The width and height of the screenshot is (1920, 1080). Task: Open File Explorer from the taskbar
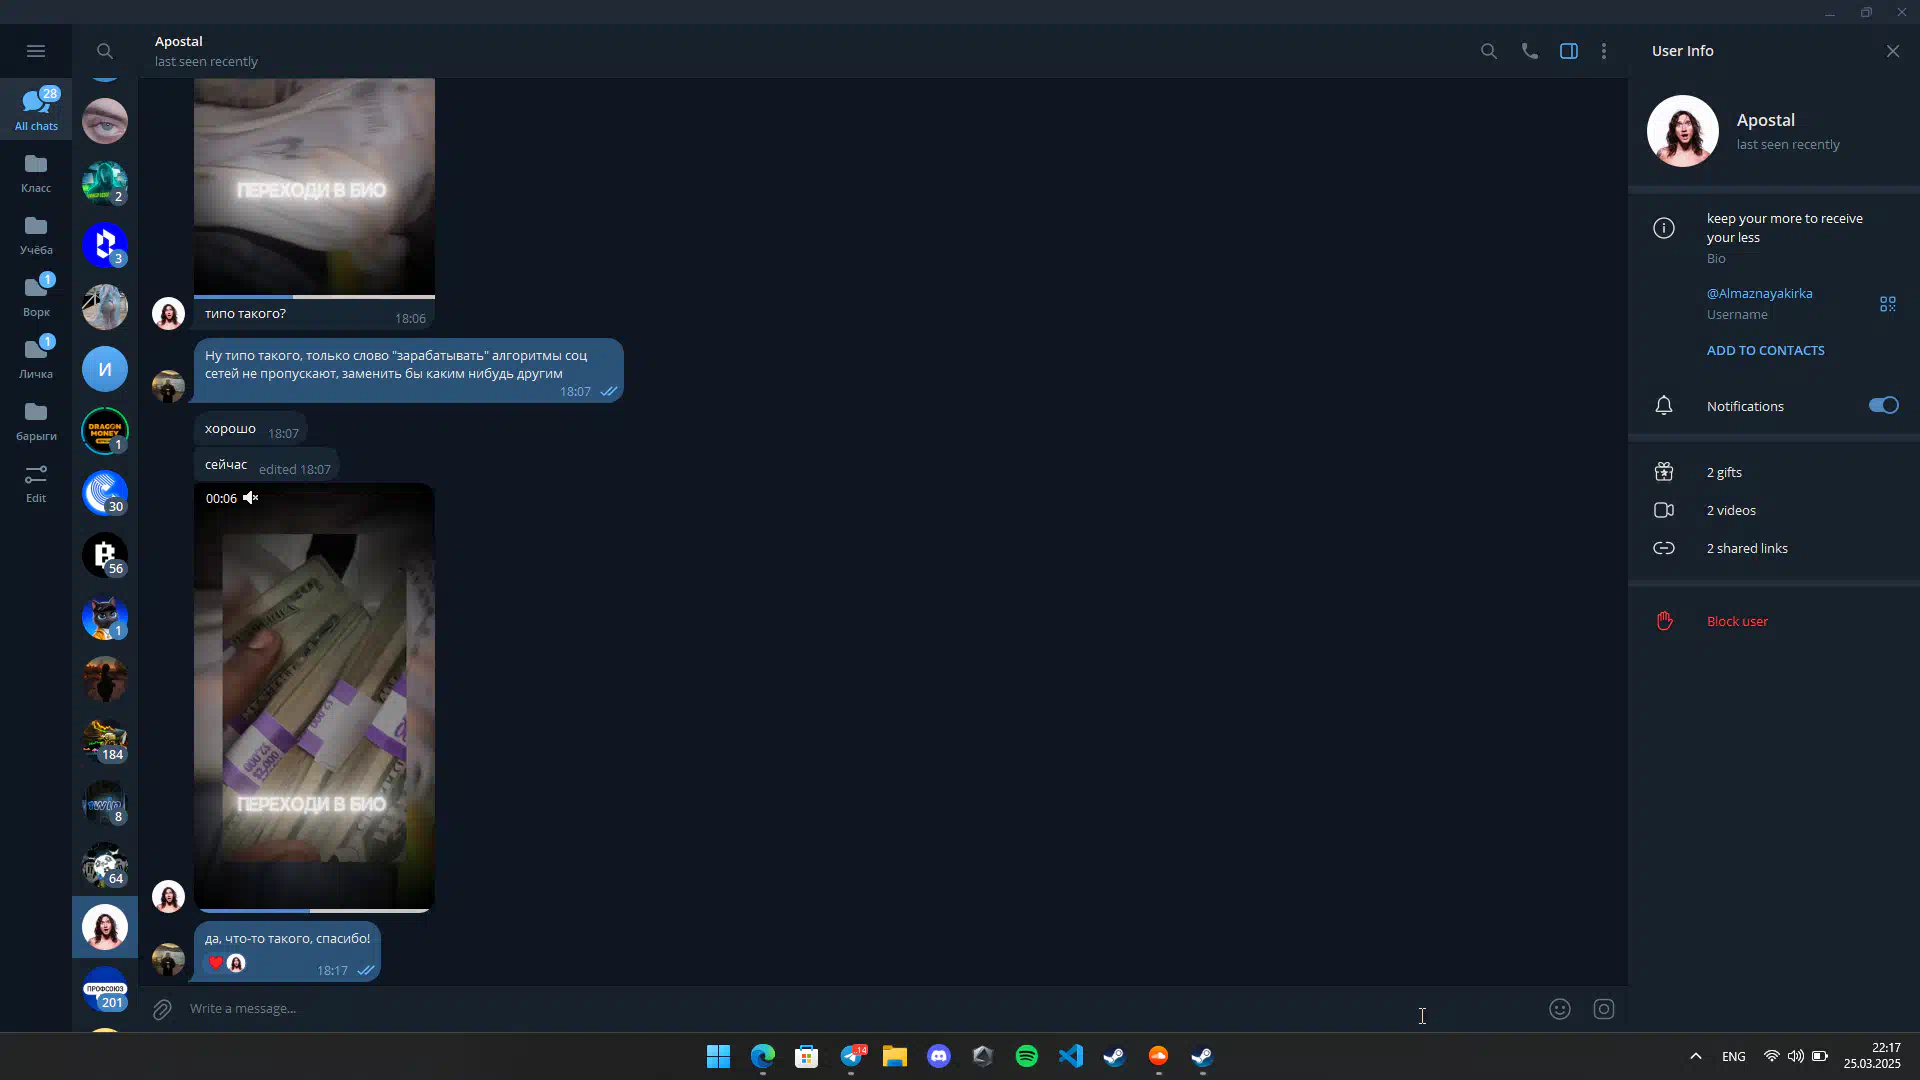point(894,1056)
